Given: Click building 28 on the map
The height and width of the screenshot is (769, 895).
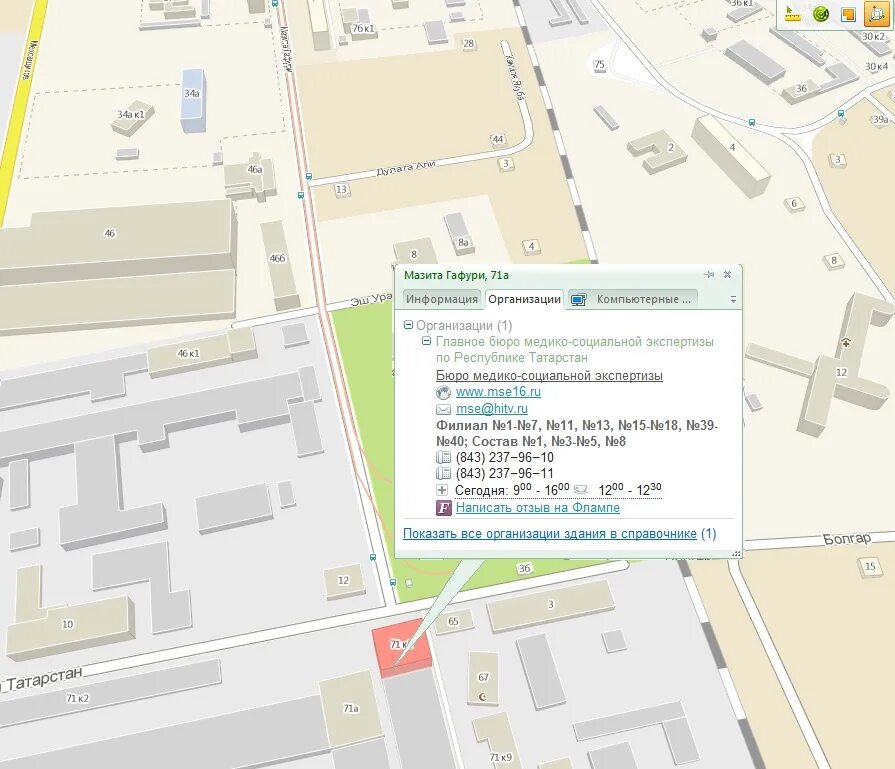Looking at the screenshot, I should (468, 43).
